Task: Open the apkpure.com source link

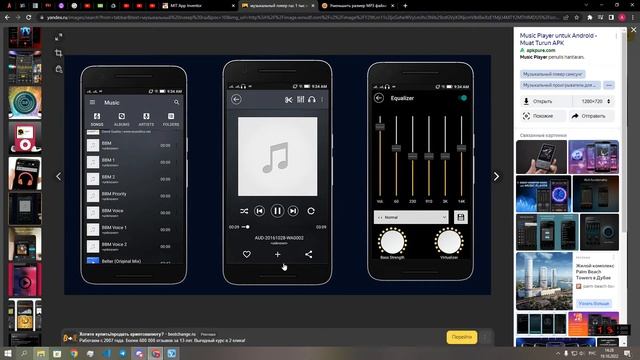Action: tap(540, 50)
